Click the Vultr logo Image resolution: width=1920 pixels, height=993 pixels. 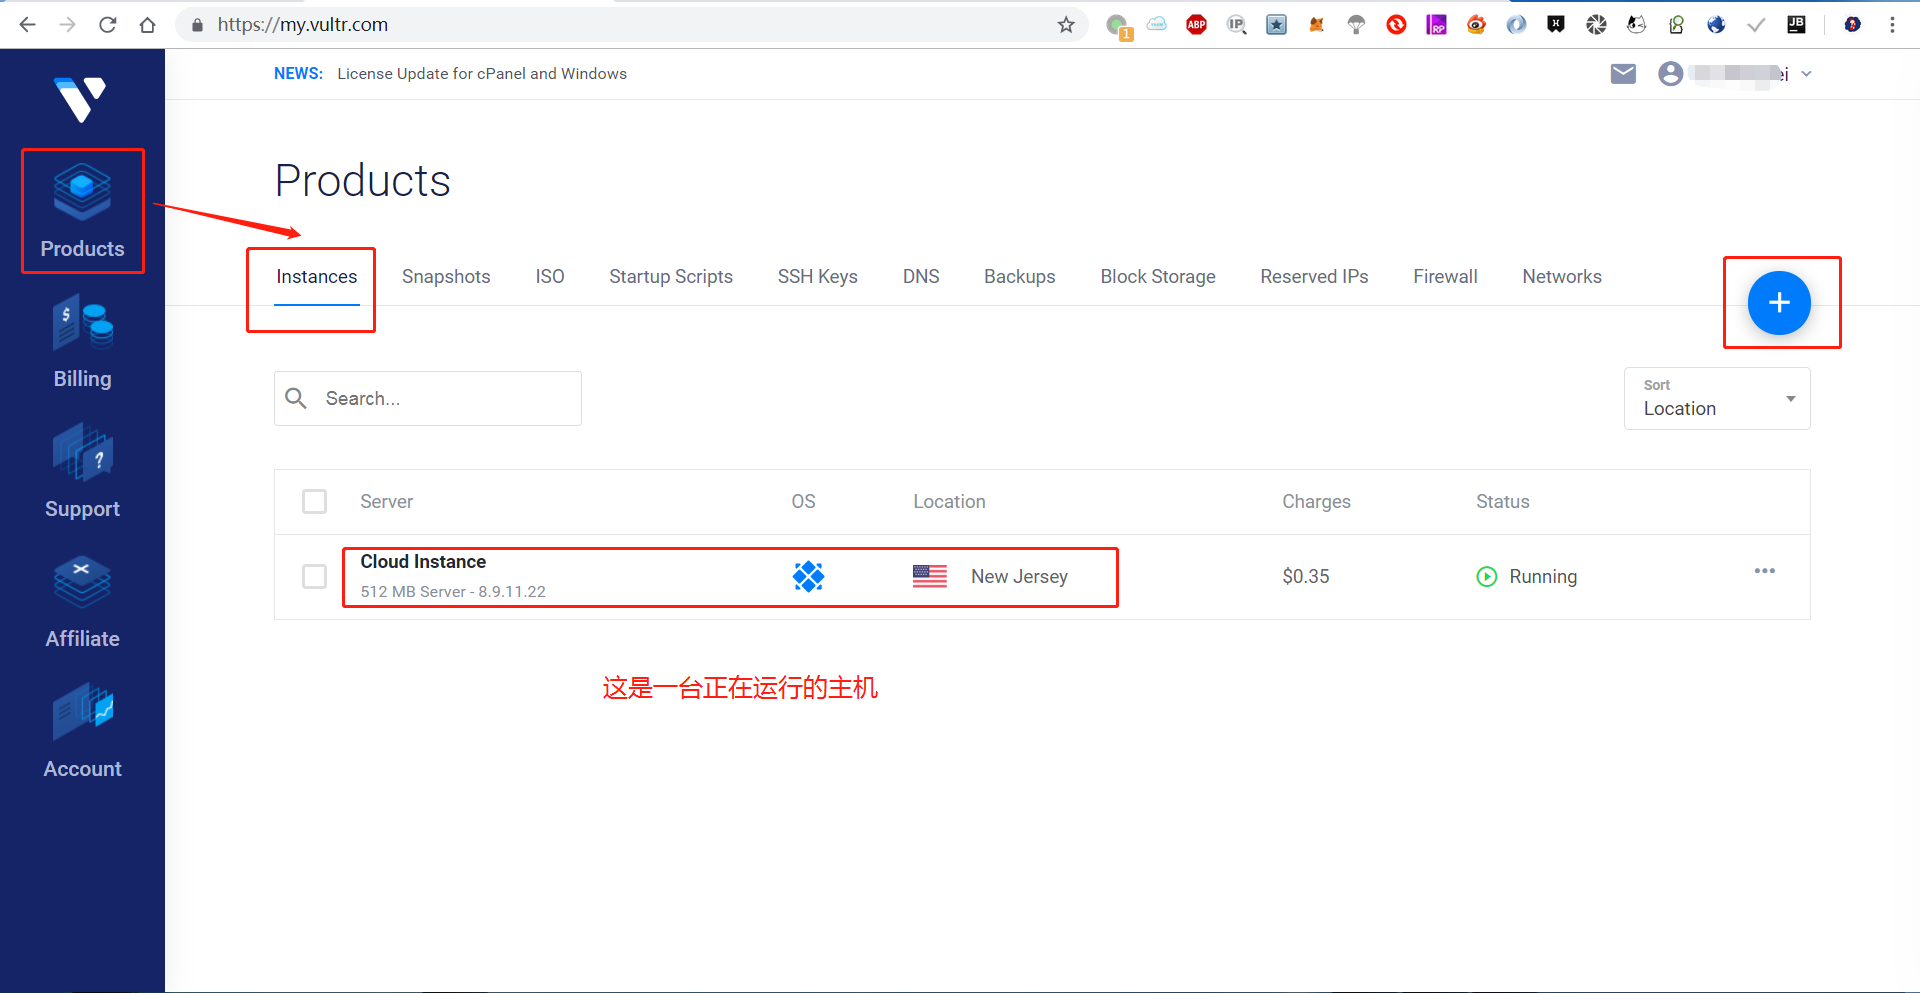point(80,98)
